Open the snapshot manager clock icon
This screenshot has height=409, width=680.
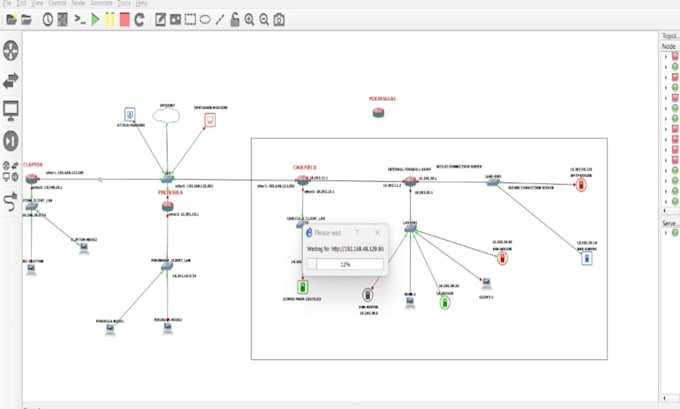coord(48,20)
